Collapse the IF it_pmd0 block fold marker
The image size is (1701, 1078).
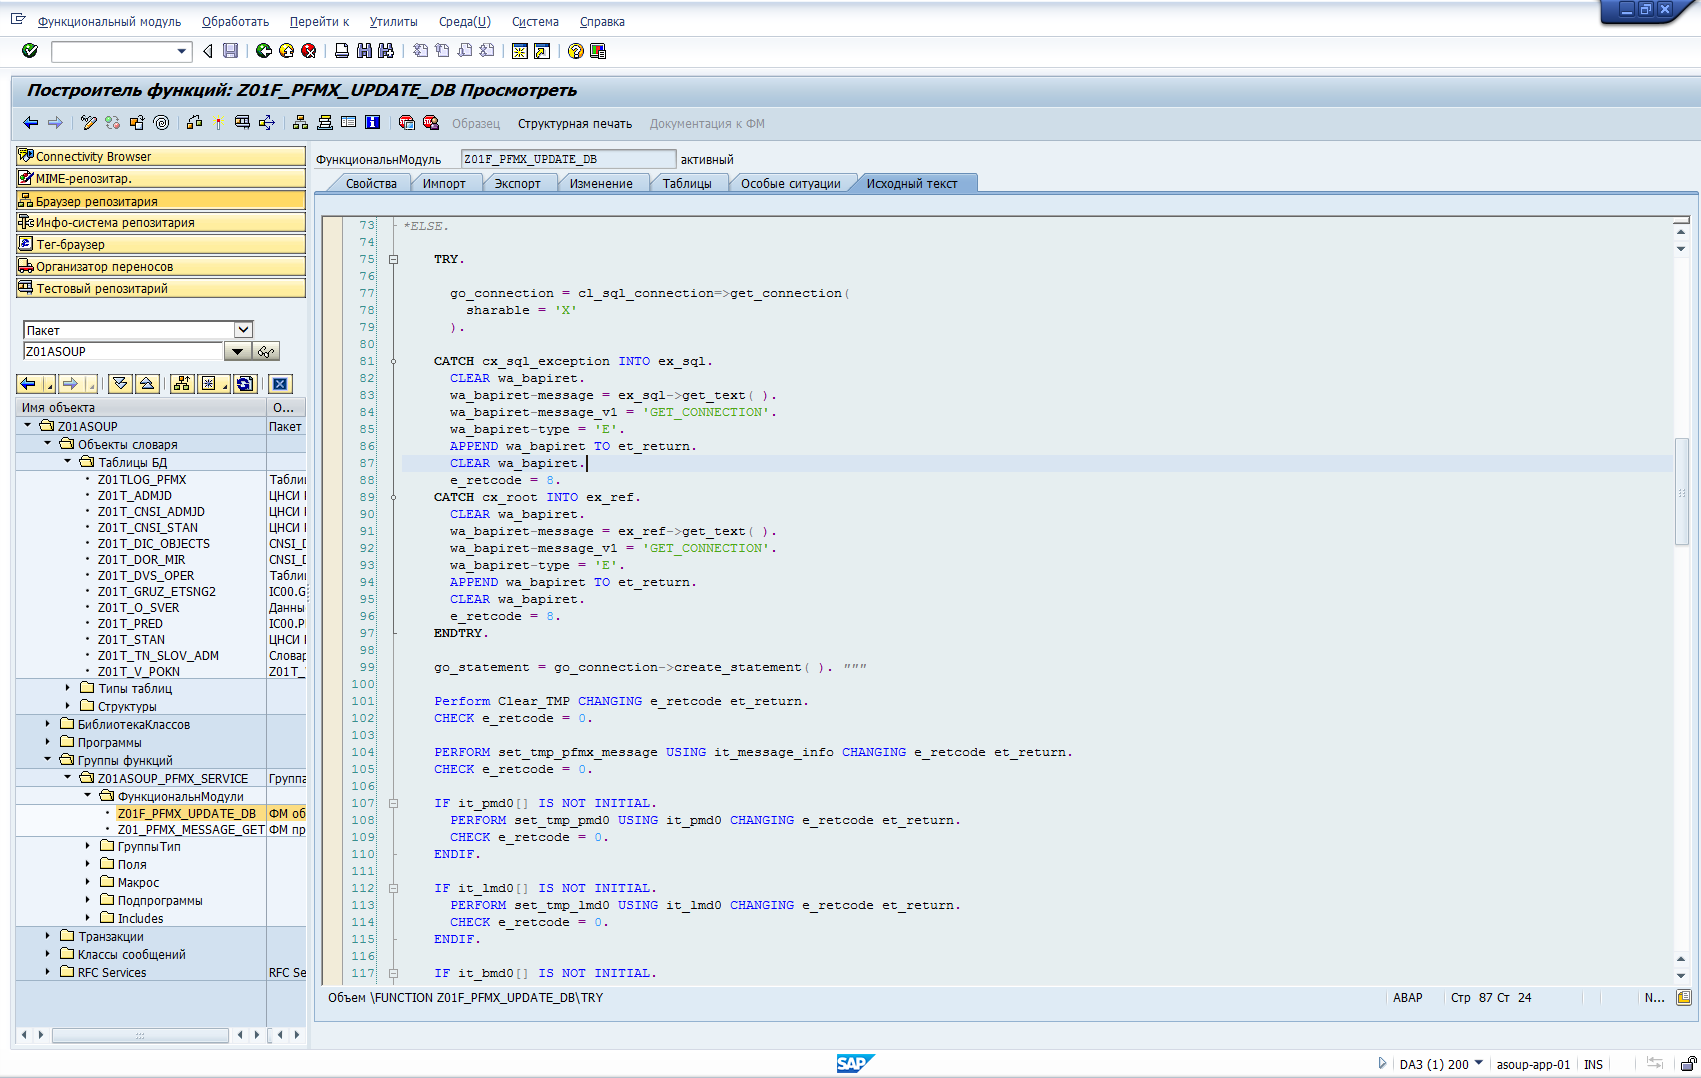coord(394,804)
